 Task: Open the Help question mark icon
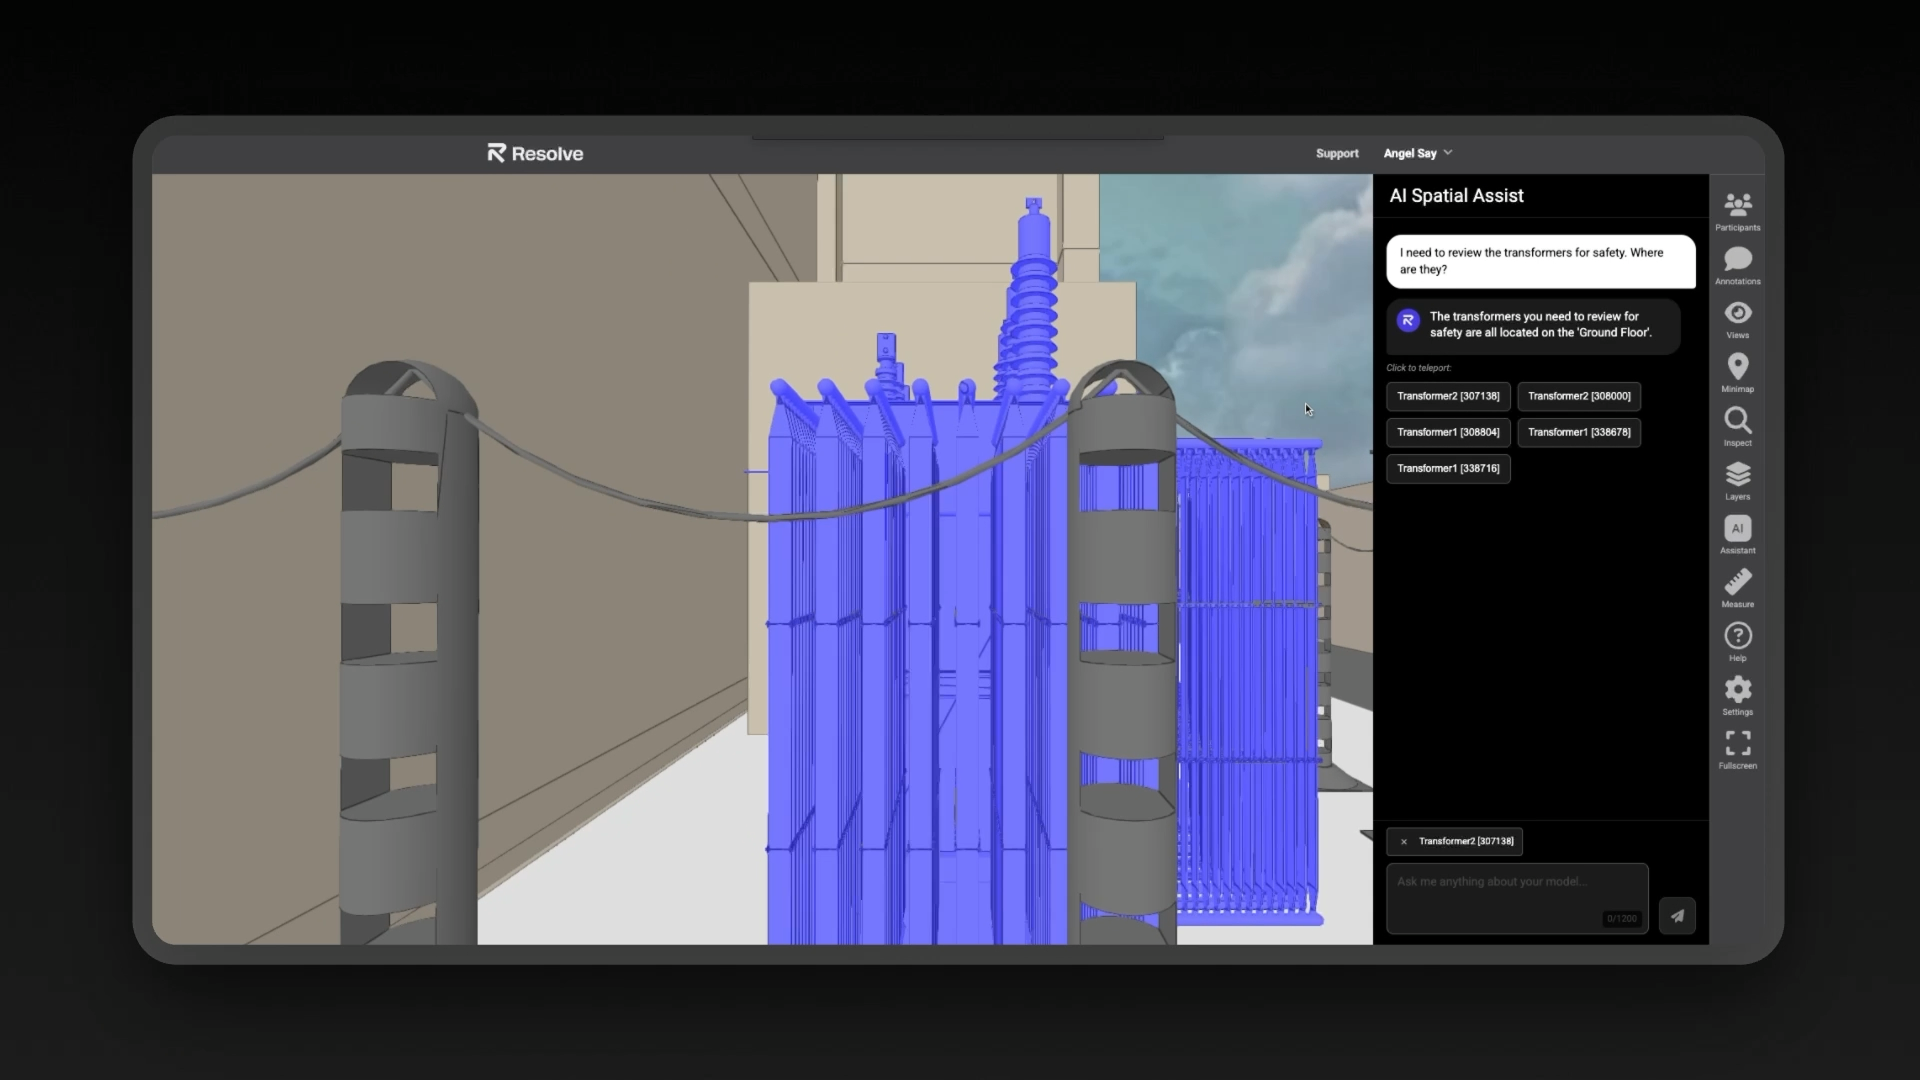click(x=1737, y=636)
